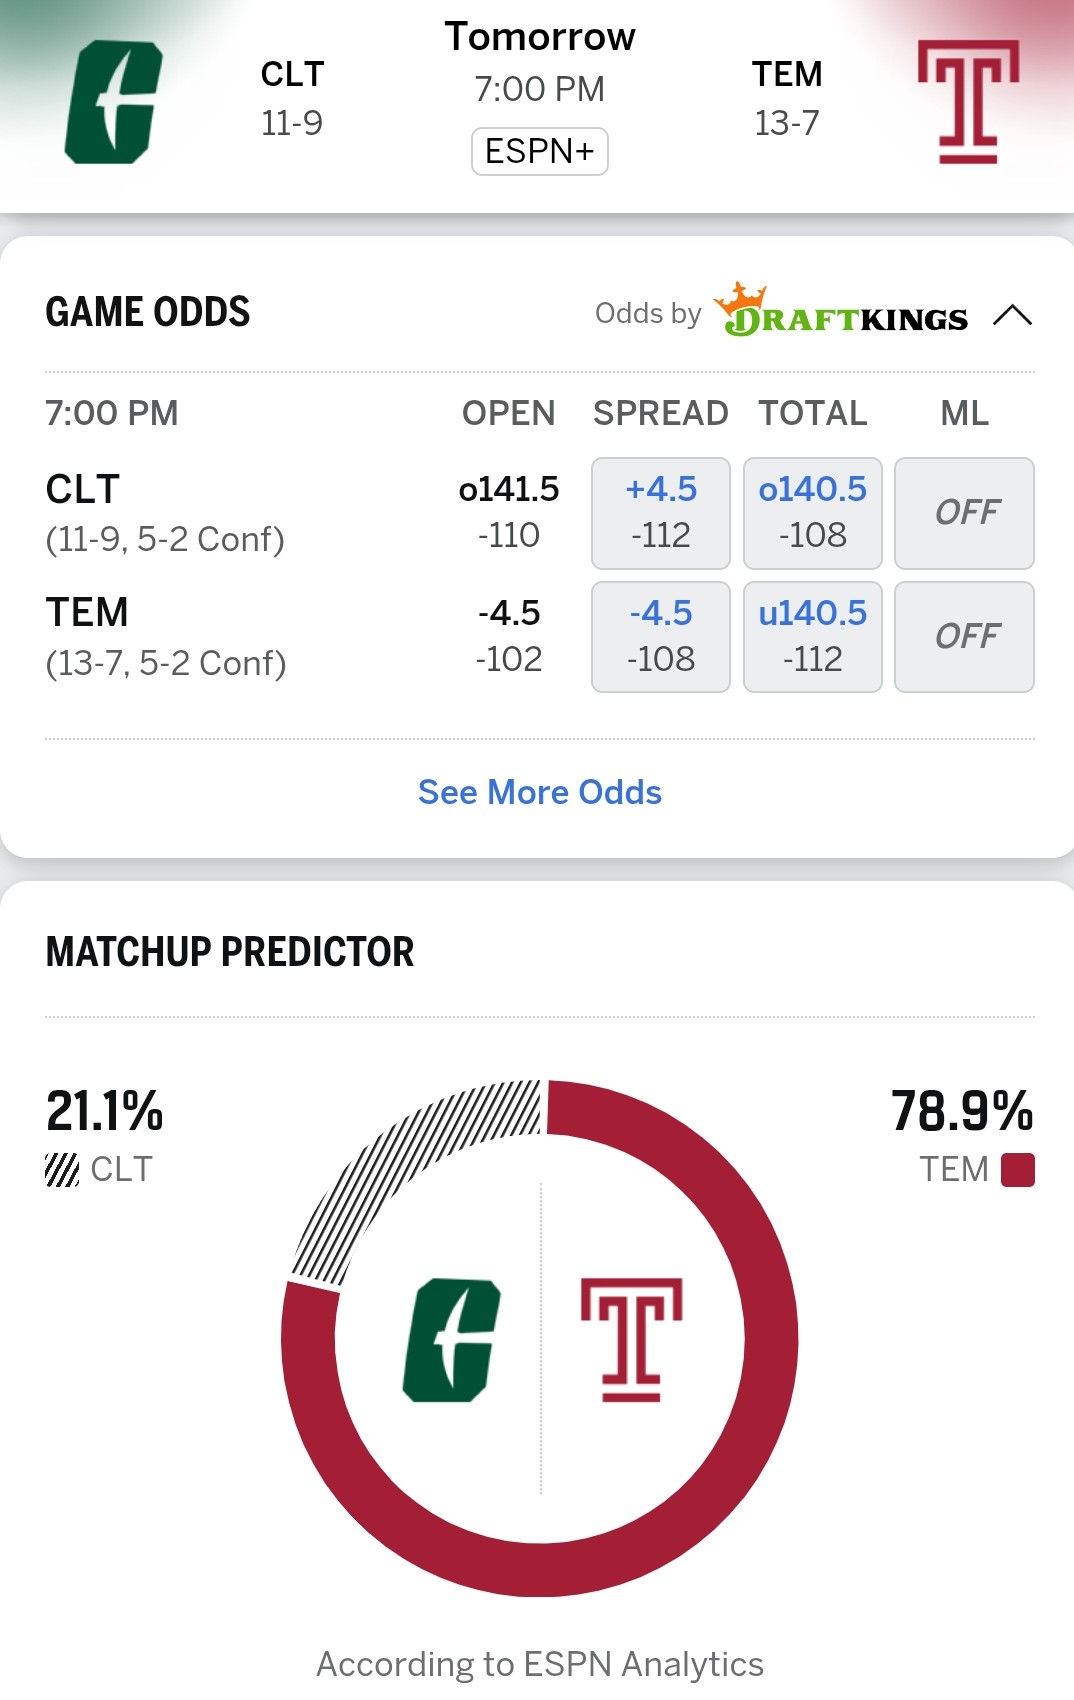Tap the Charlotte logo in the header
Viewport: 1074px width, 1700px height.
point(113,102)
